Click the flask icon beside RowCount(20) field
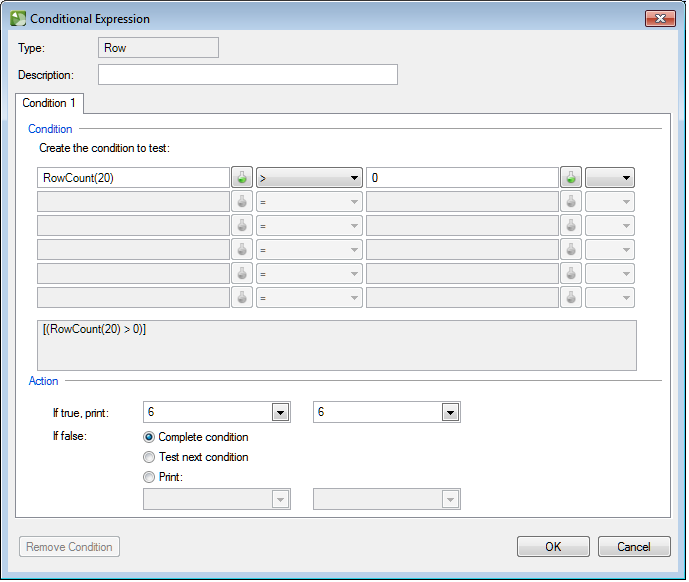Viewport: 689px width, 582px height. pos(242,178)
